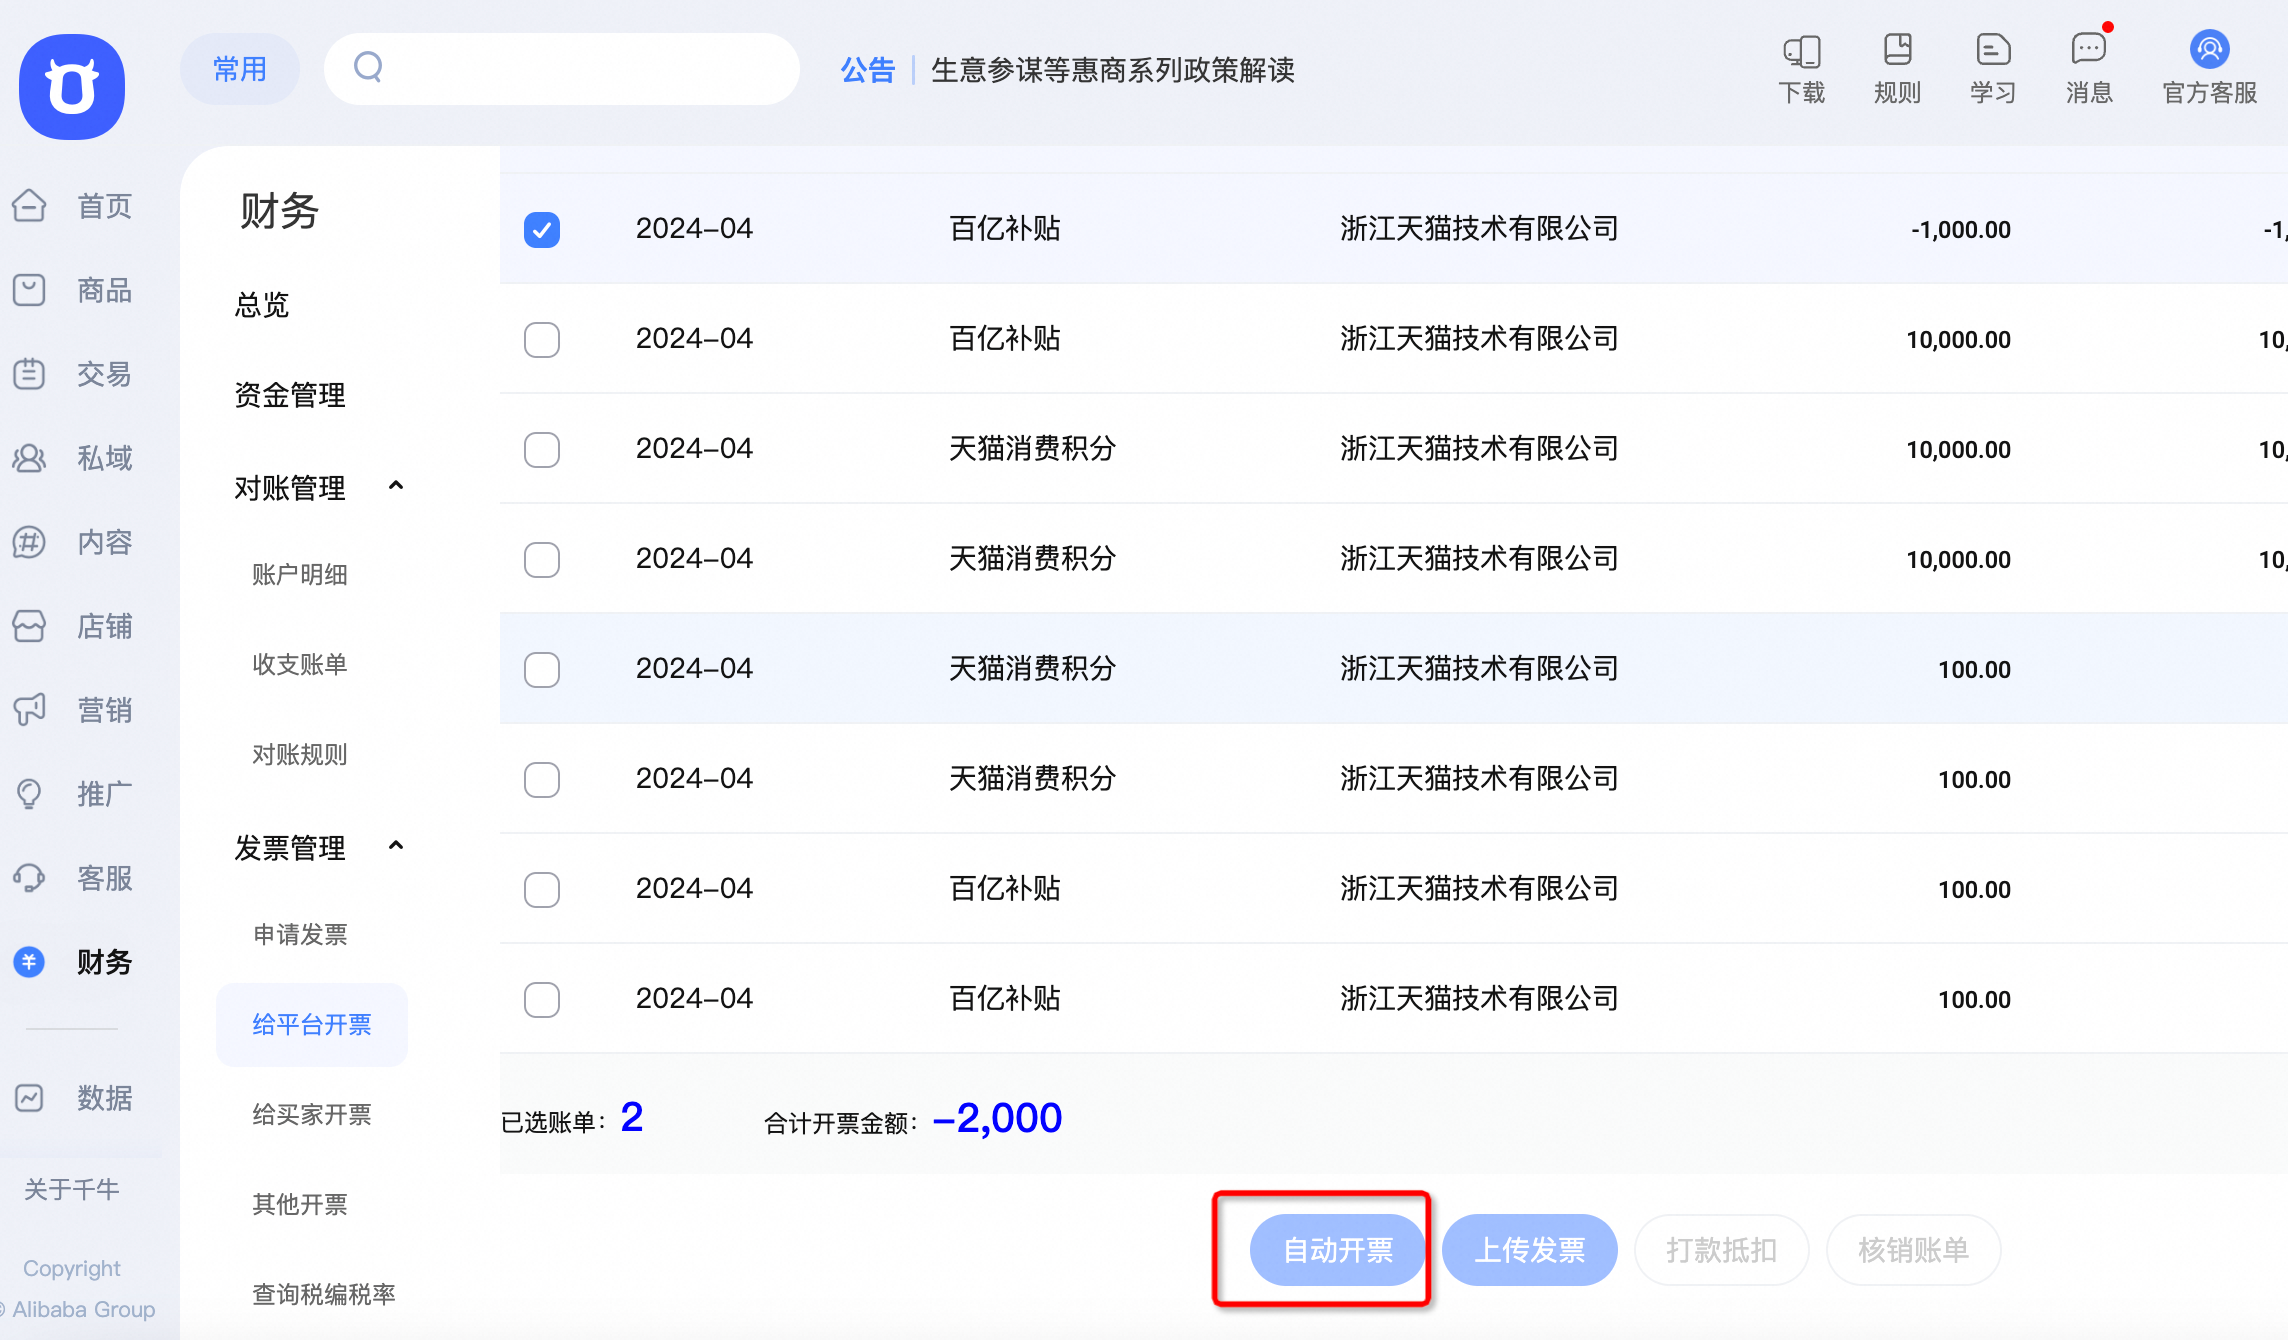Image resolution: width=2288 pixels, height=1340 pixels.
Task: Click the 打款抵扣 button
Action: (x=1722, y=1250)
